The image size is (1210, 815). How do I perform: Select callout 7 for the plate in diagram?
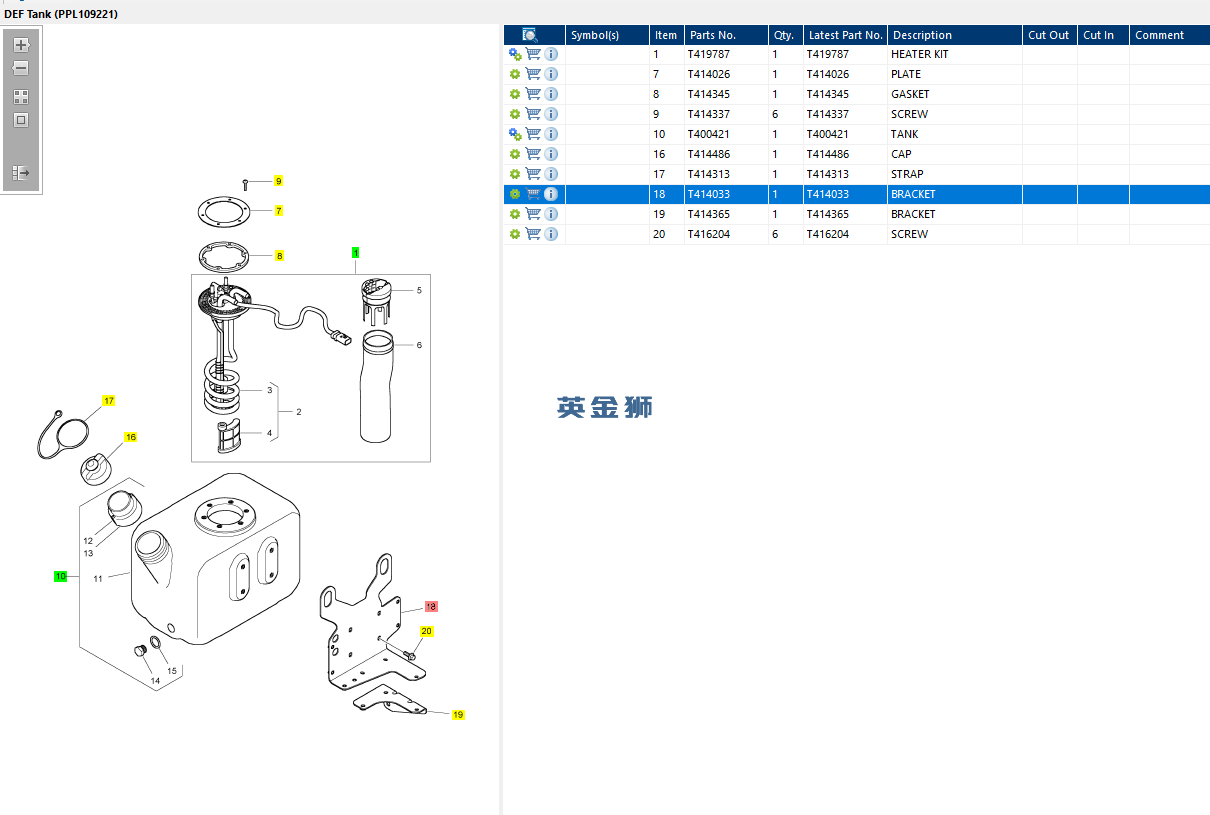pos(279,211)
